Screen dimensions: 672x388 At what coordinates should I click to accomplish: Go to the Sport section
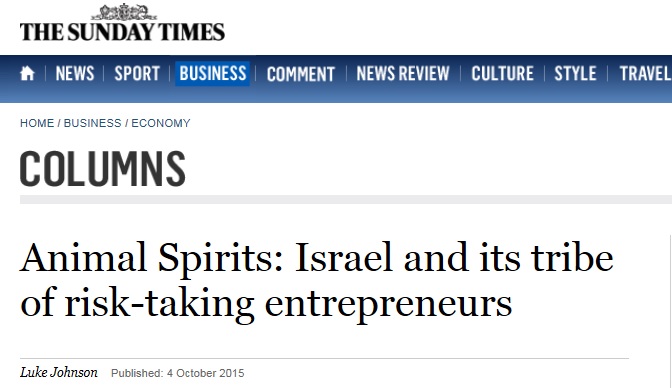click(x=137, y=73)
